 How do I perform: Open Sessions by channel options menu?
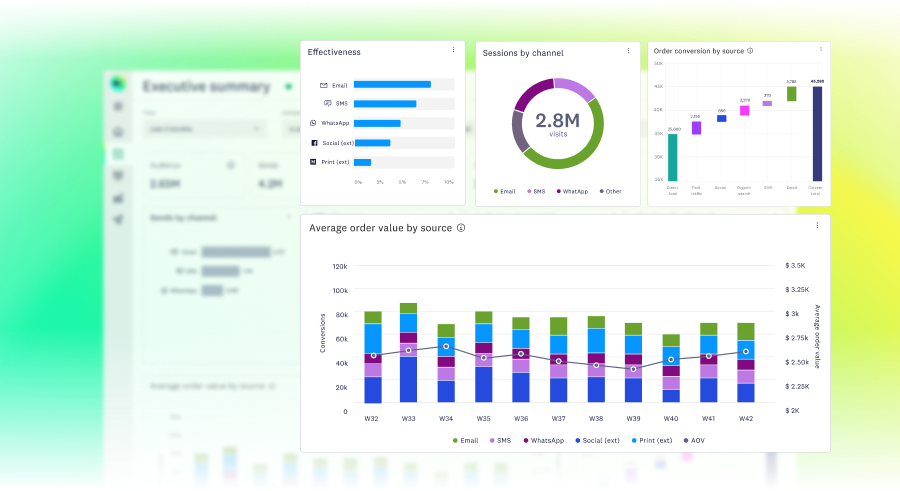pyautogui.click(x=628, y=50)
